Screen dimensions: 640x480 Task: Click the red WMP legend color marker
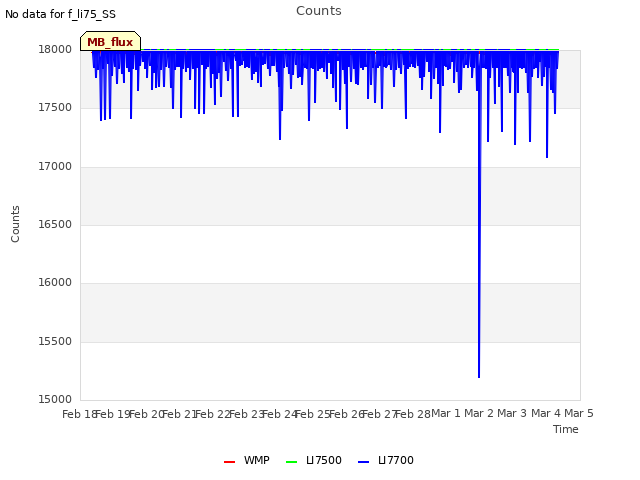click(229, 462)
